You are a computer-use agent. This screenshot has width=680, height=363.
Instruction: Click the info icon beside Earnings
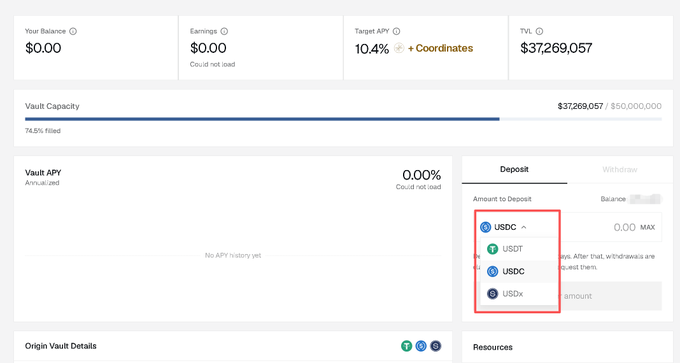click(x=224, y=31)
